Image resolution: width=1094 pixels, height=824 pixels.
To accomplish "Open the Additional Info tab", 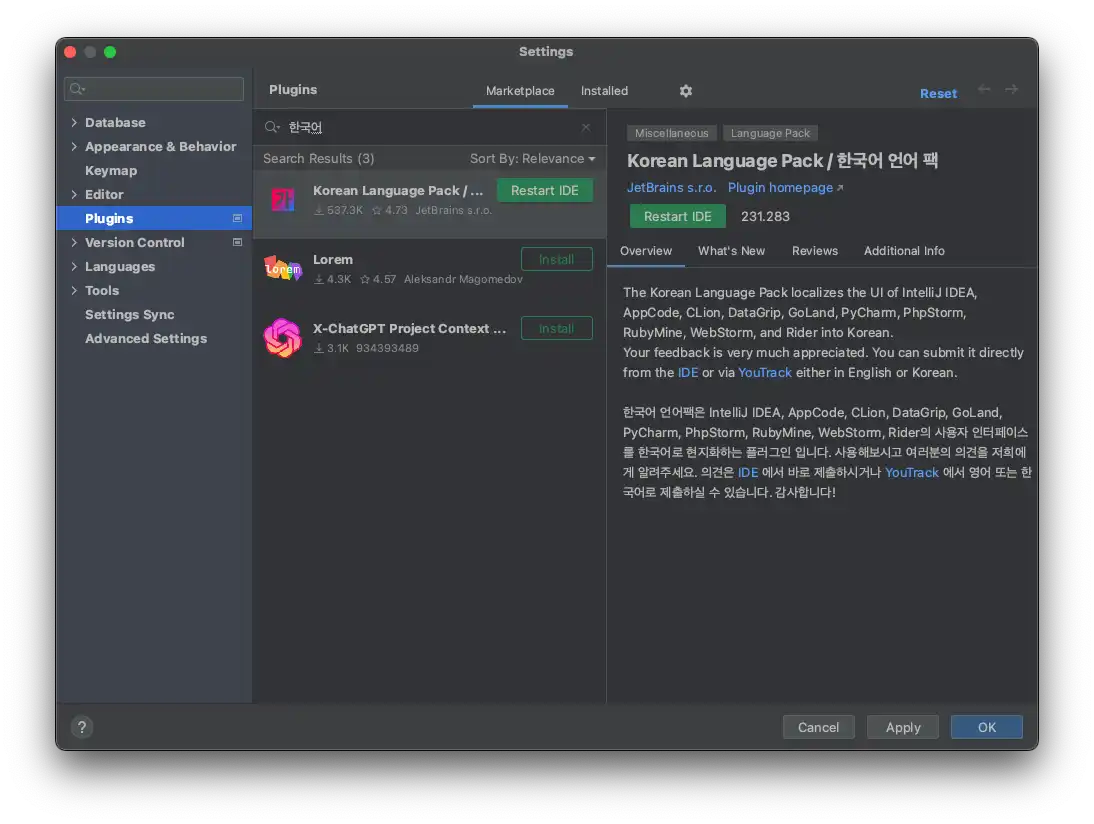I will pos(904,251).
